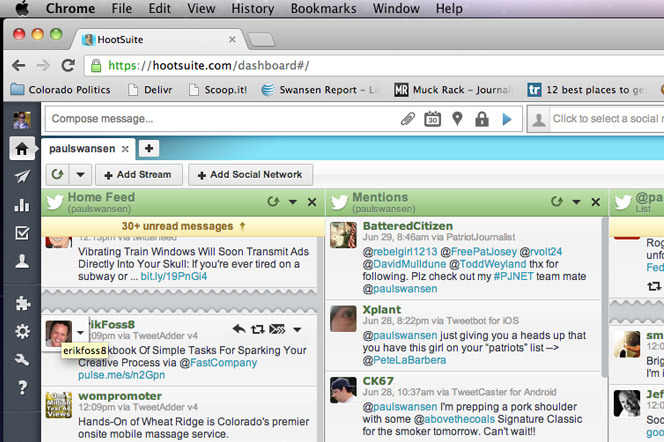Retweet the erikfoss8 tweet

[x=258, y=329]
